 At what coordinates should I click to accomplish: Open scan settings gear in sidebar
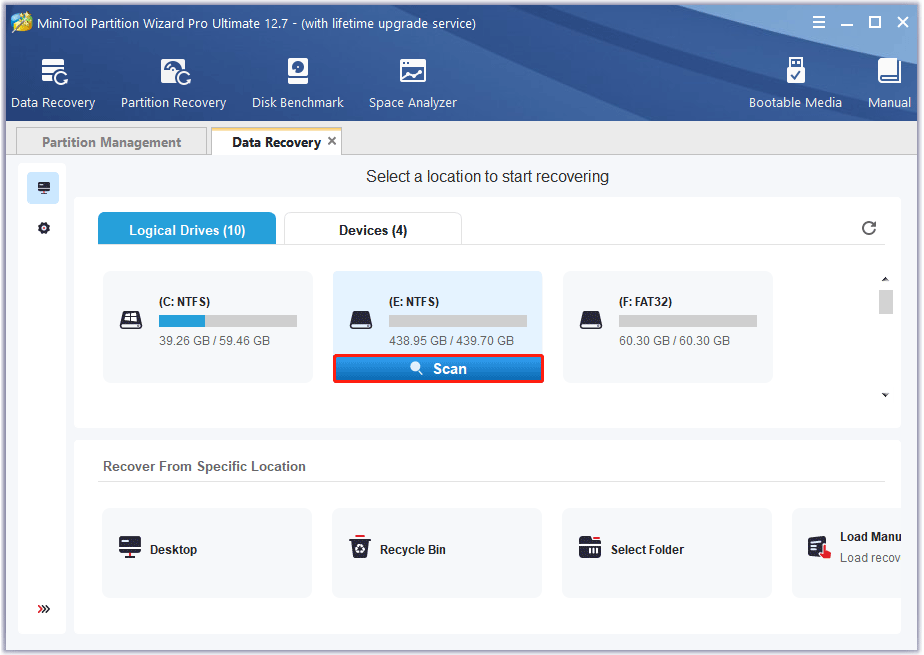tap(44, 228)
